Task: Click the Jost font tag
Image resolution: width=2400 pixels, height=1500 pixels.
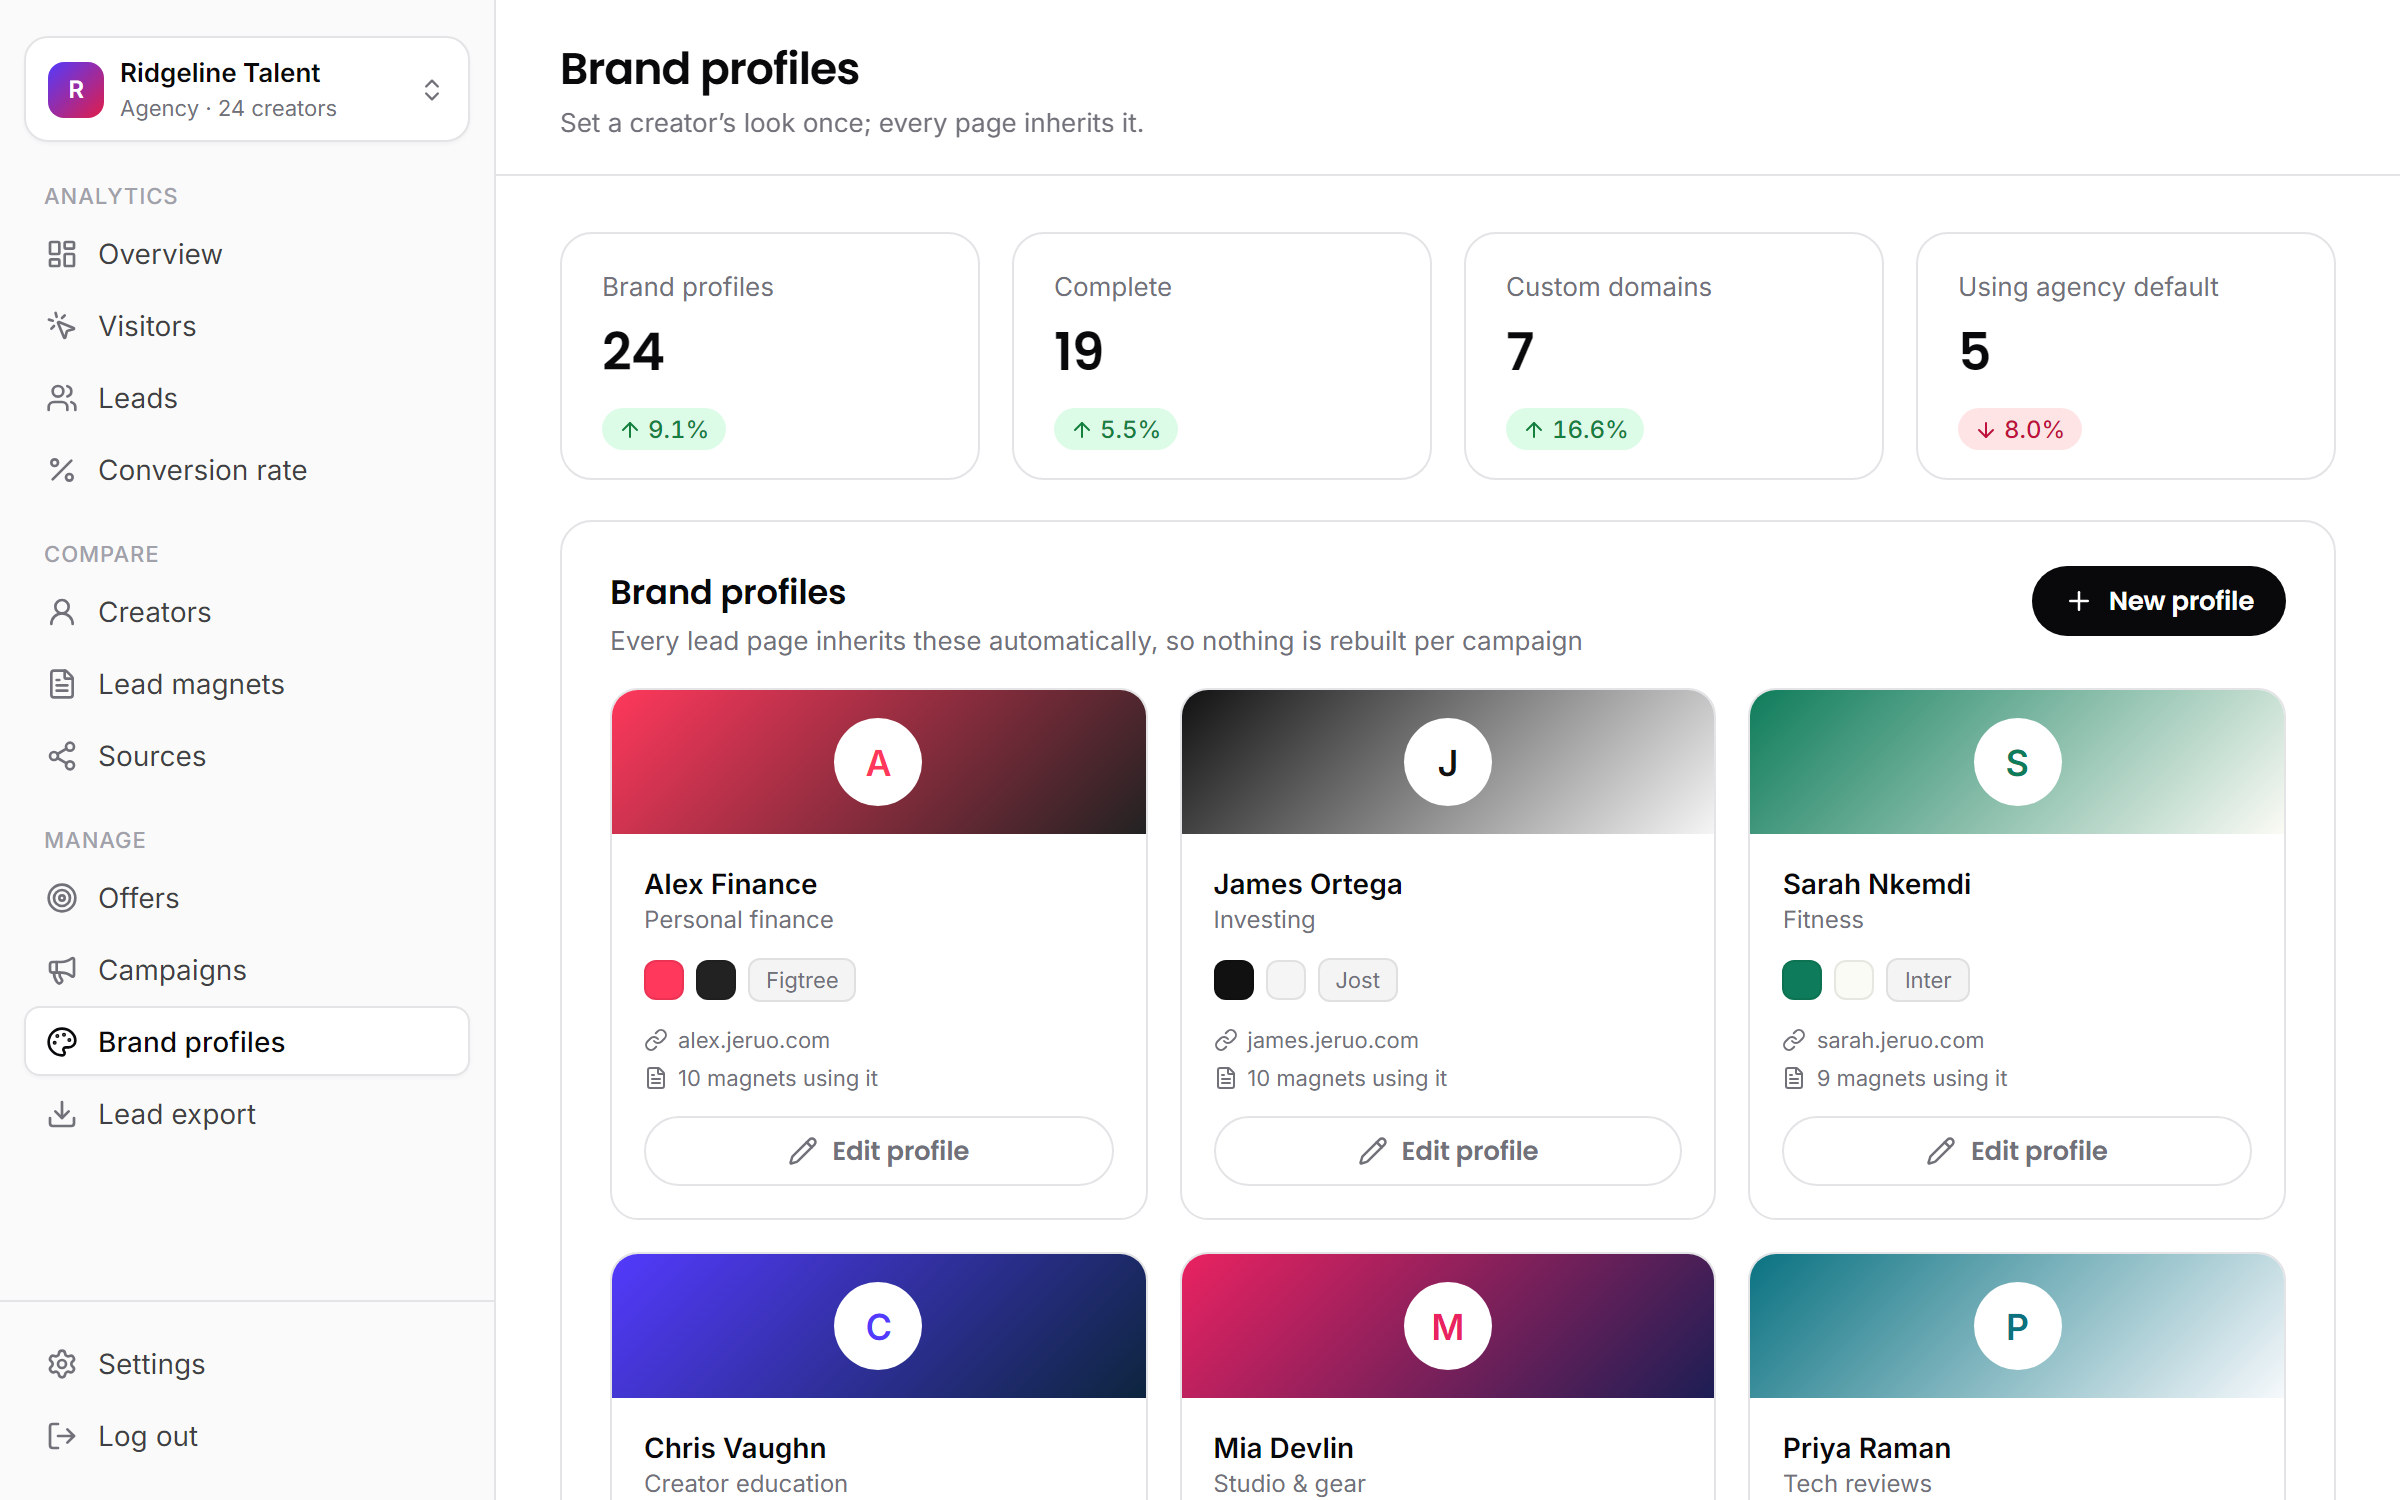Action: pos(1357,980)
